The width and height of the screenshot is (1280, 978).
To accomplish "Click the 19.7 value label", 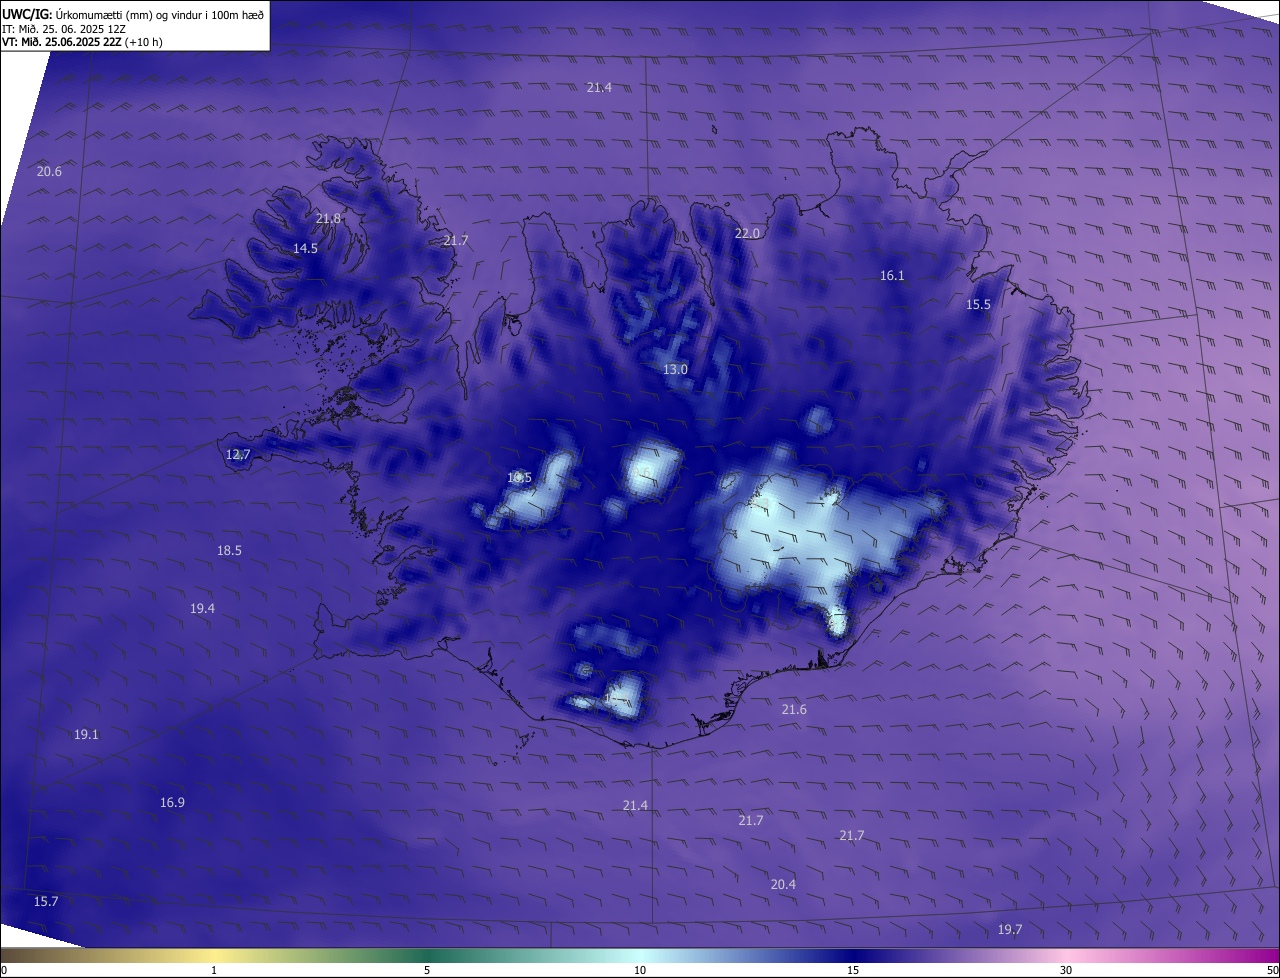I will (1010, 930).
